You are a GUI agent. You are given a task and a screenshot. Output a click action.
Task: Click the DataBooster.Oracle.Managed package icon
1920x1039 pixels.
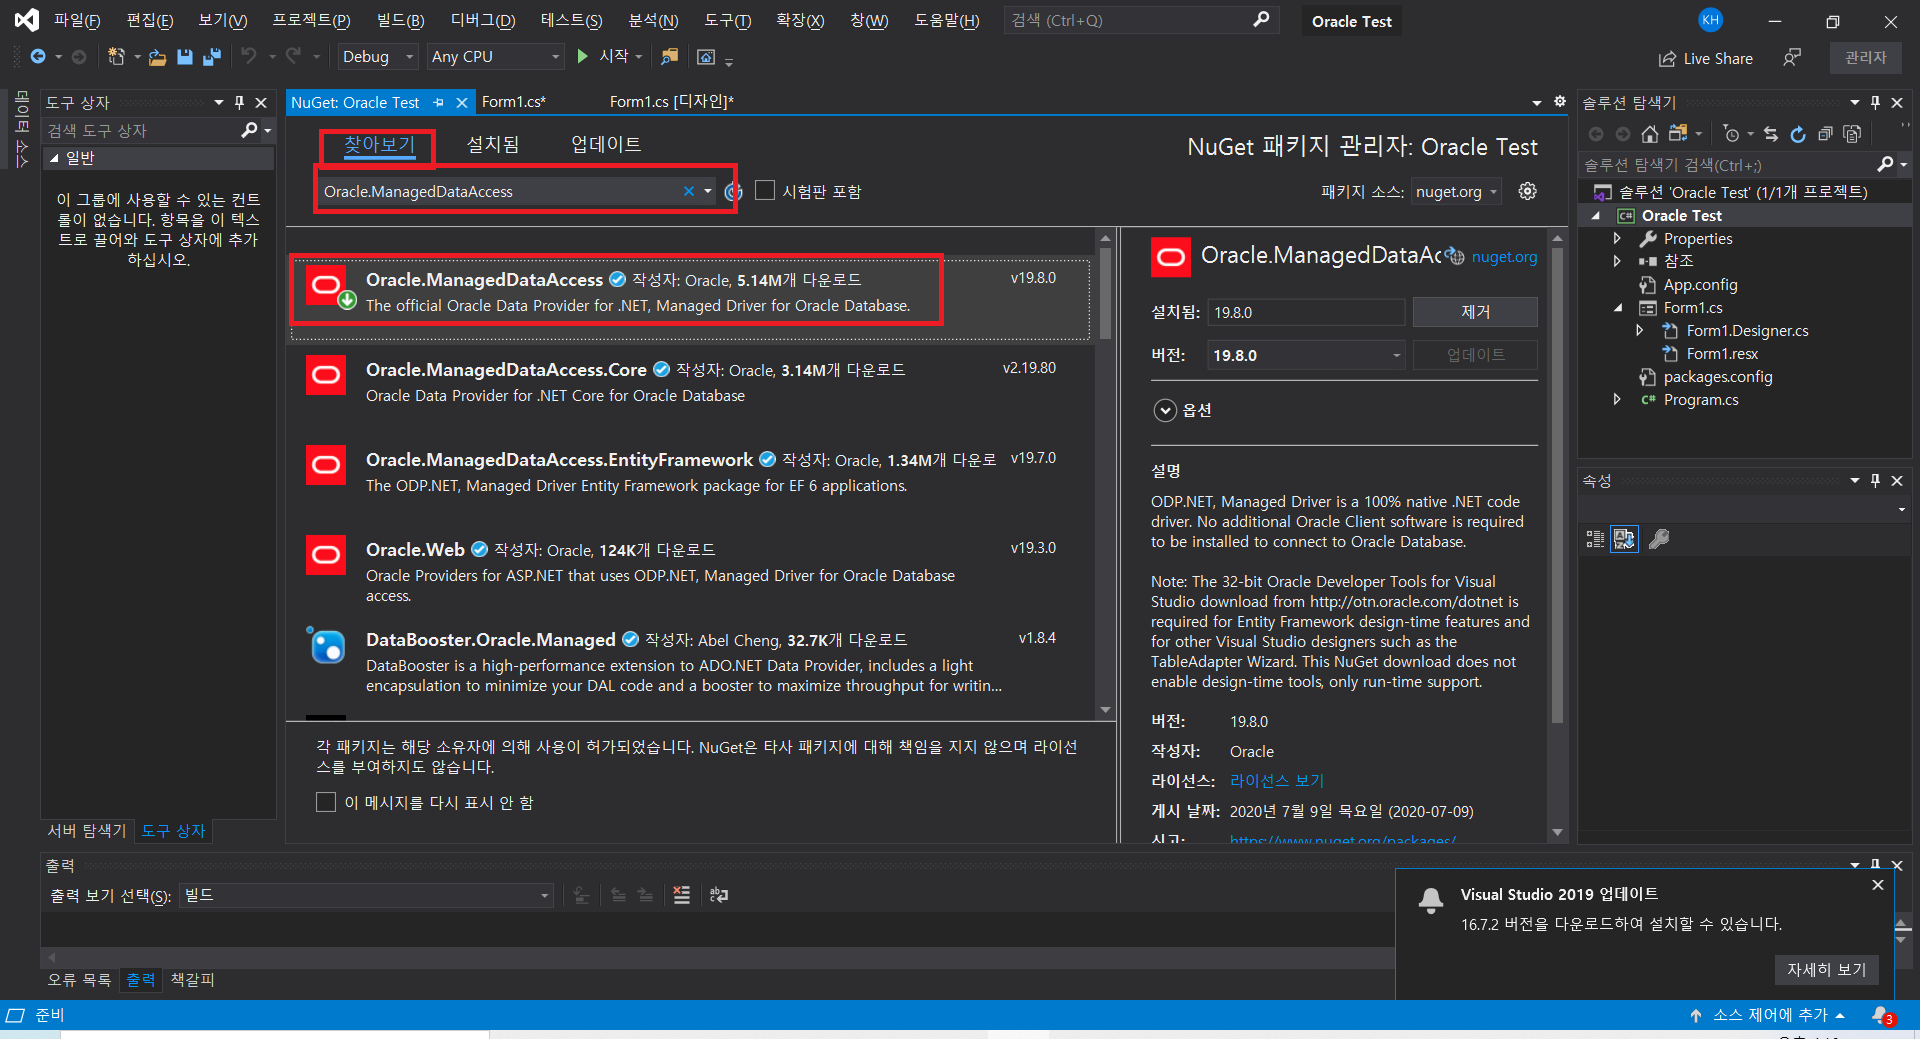tap(326, 645)
